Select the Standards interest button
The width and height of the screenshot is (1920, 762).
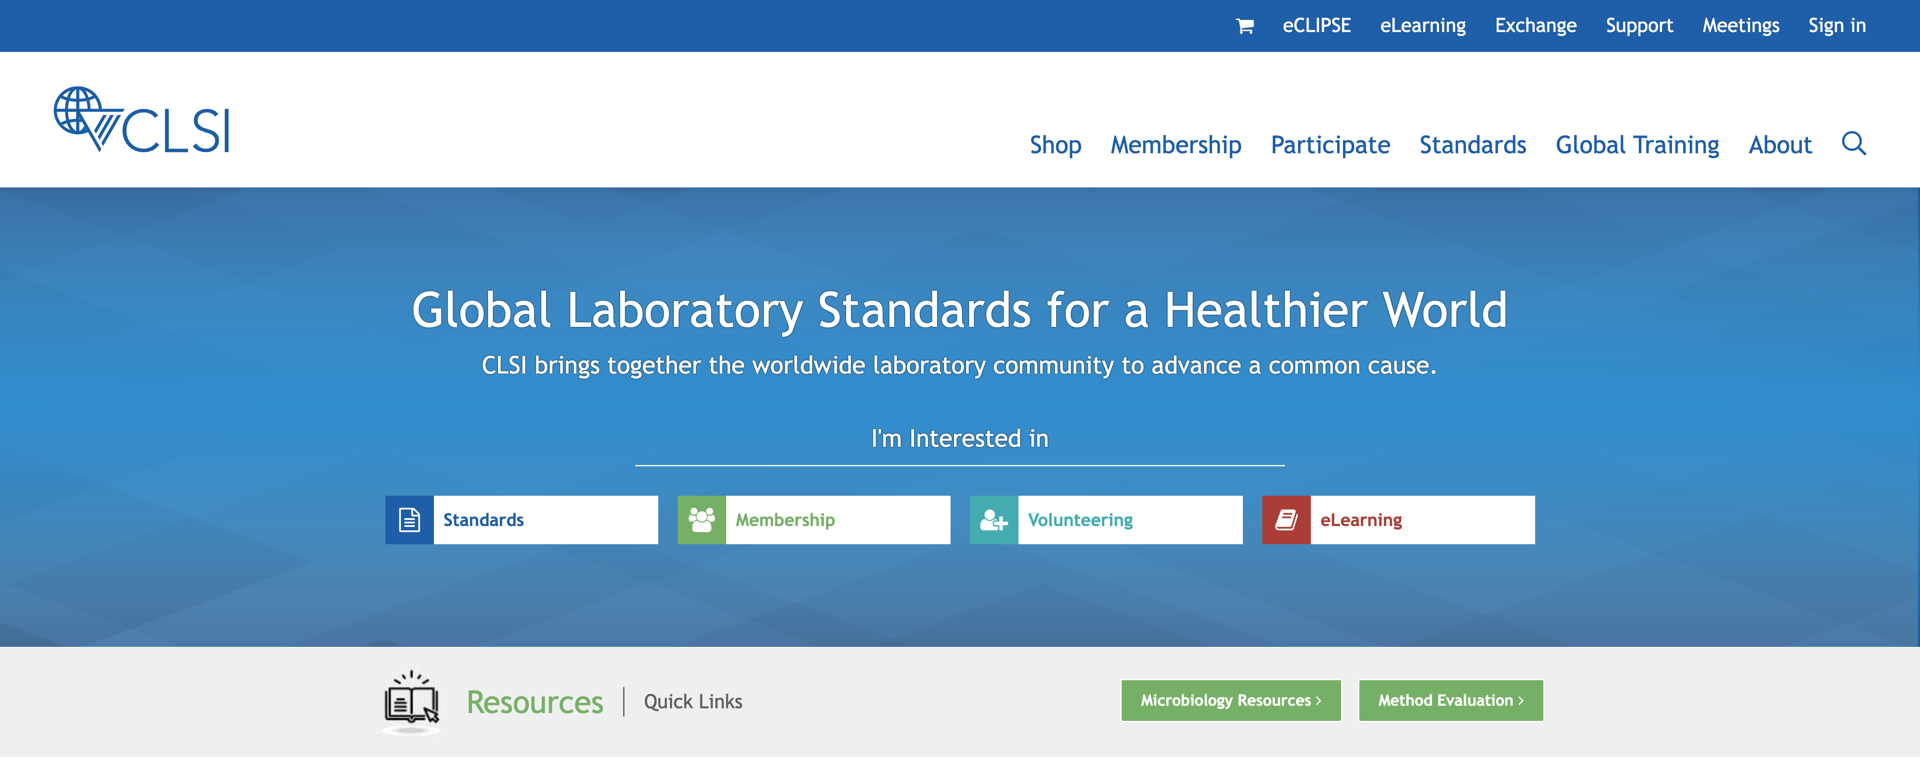click(522, 520)
